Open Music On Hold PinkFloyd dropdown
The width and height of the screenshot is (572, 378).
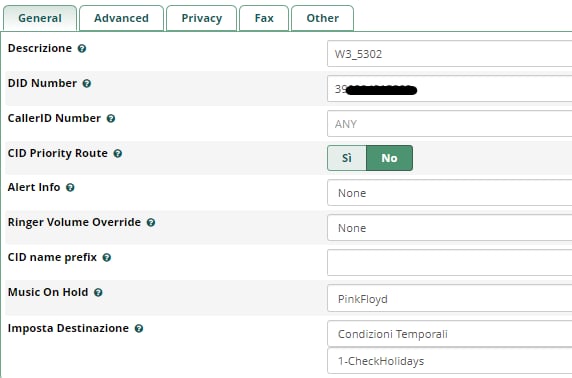click(x=449, y=299)
